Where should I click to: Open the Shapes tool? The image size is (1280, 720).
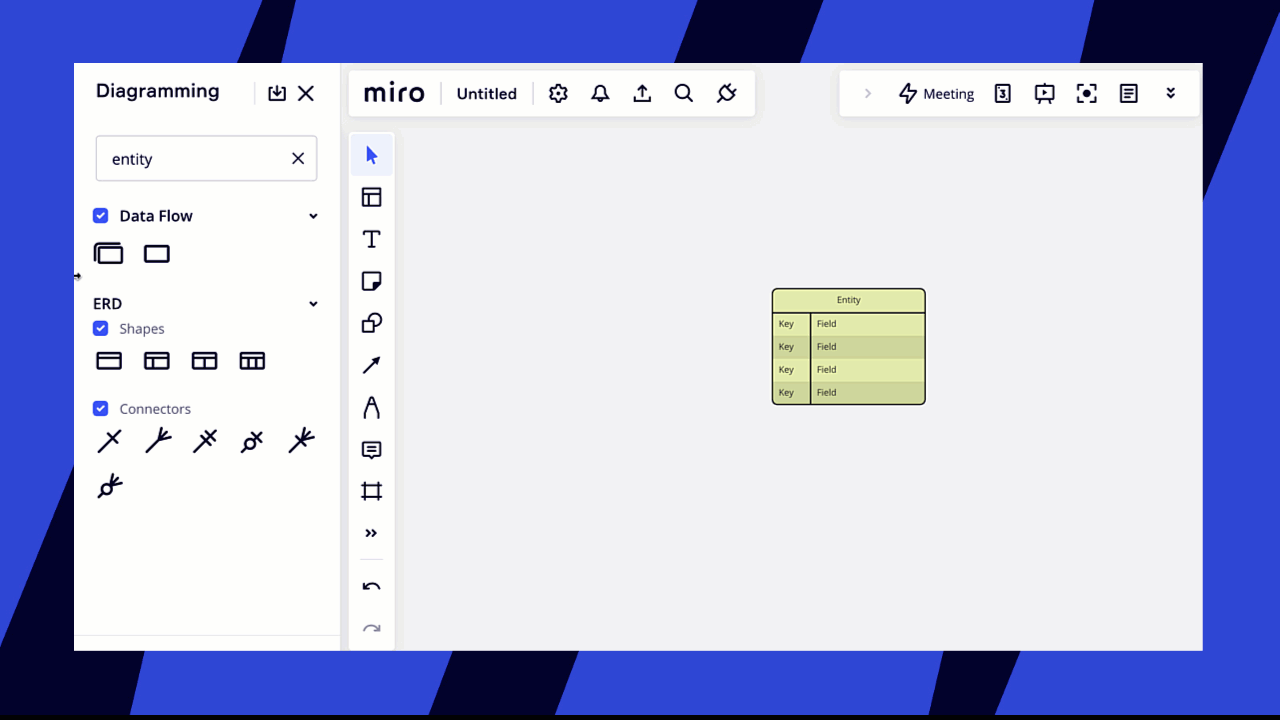[371, 323]
